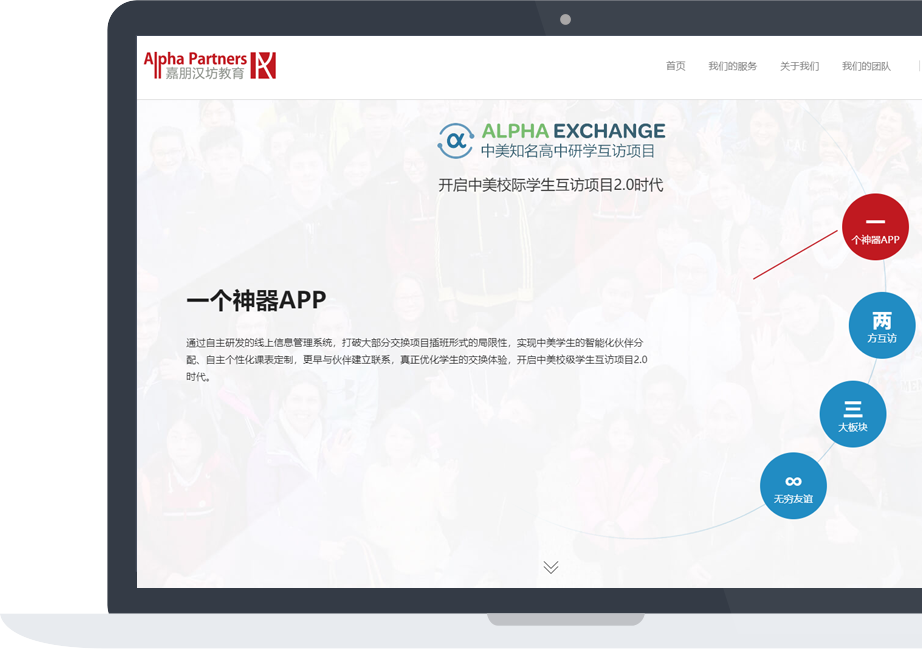Navigate to 我们的团队 page
This screenshot has width=922, height=649.
click(866, 66)
